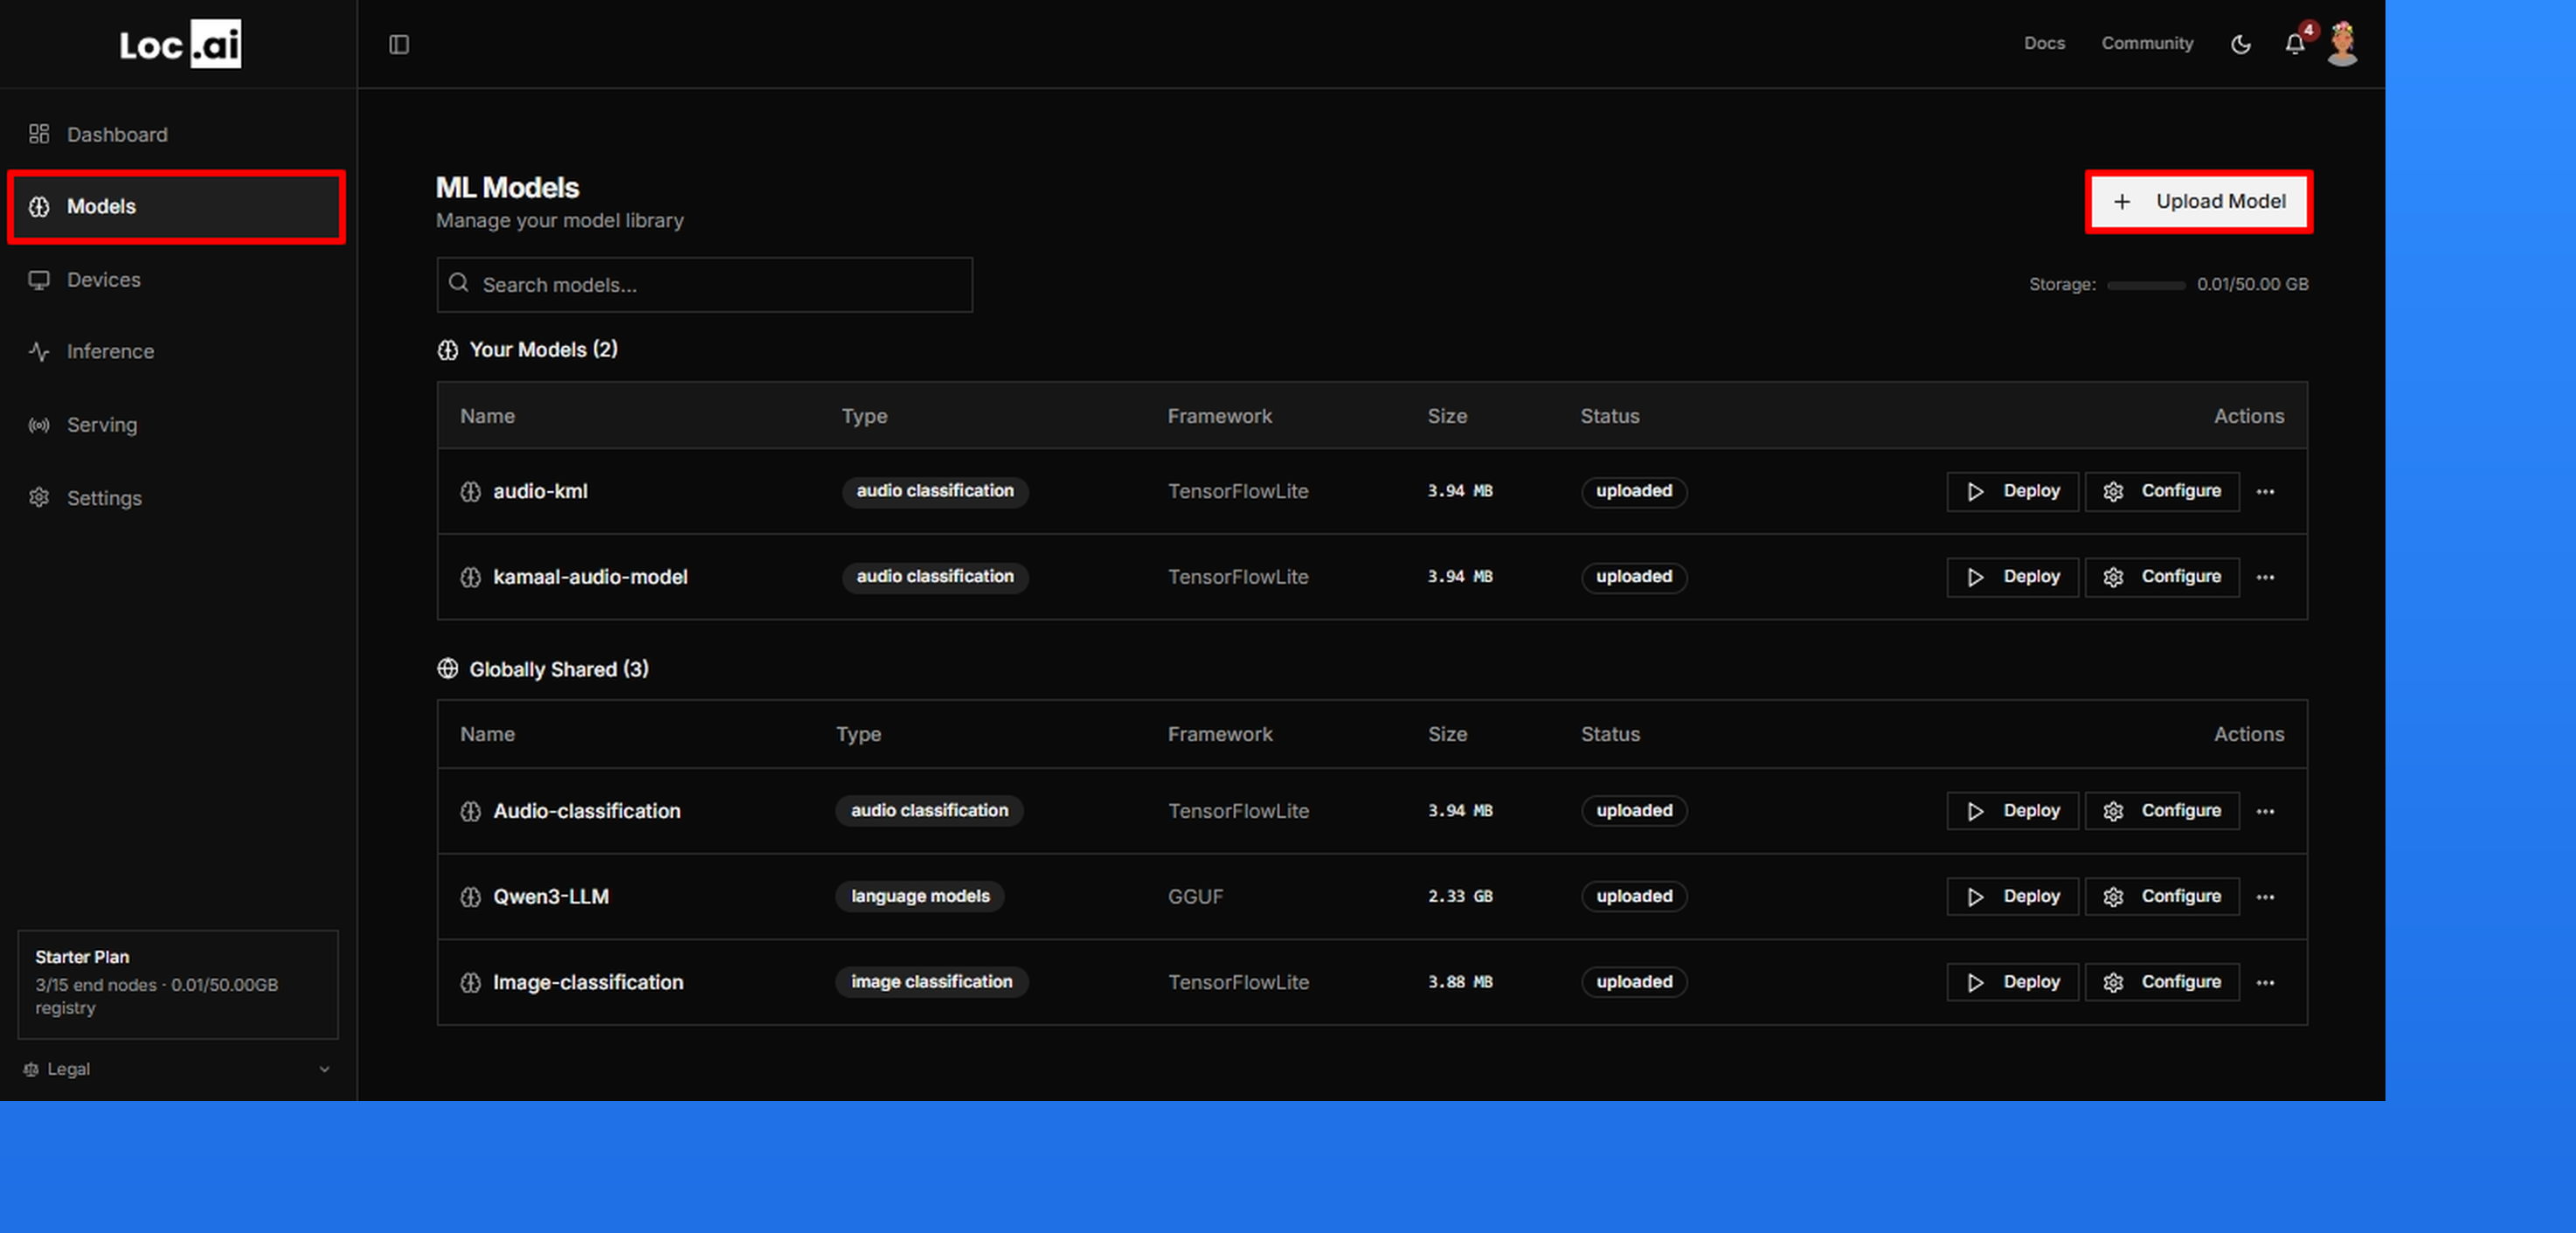Configure the Image-classification model
Screen dimensions: 2576x1233
click(x=2161, y=982)
